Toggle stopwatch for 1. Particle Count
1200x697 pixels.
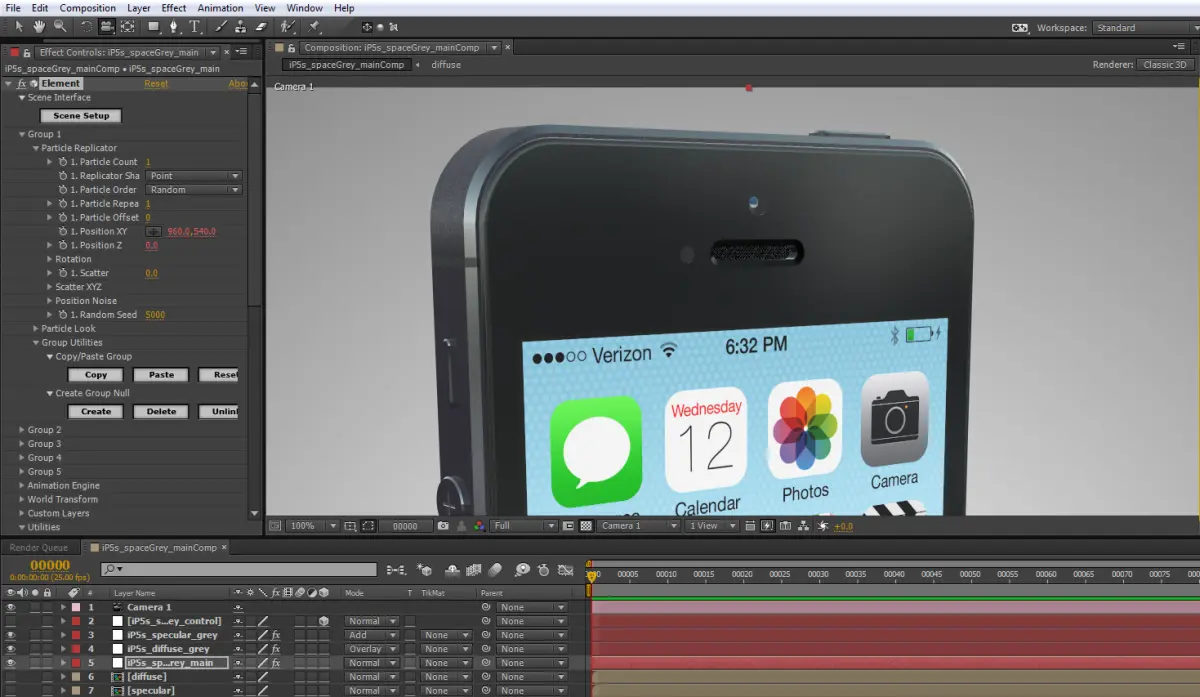coord(62,162)
